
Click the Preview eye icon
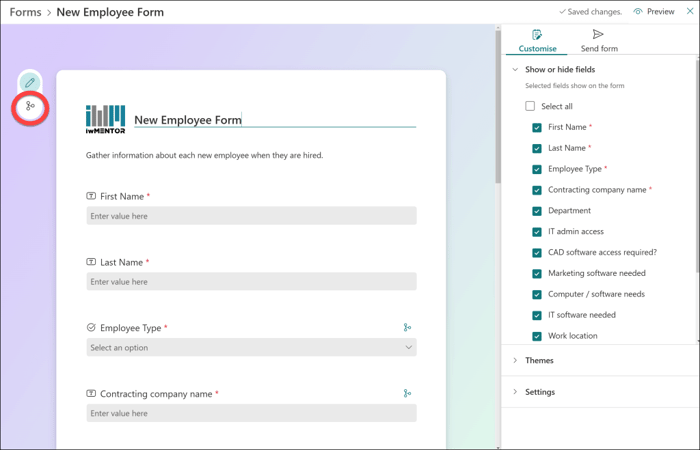638,12
